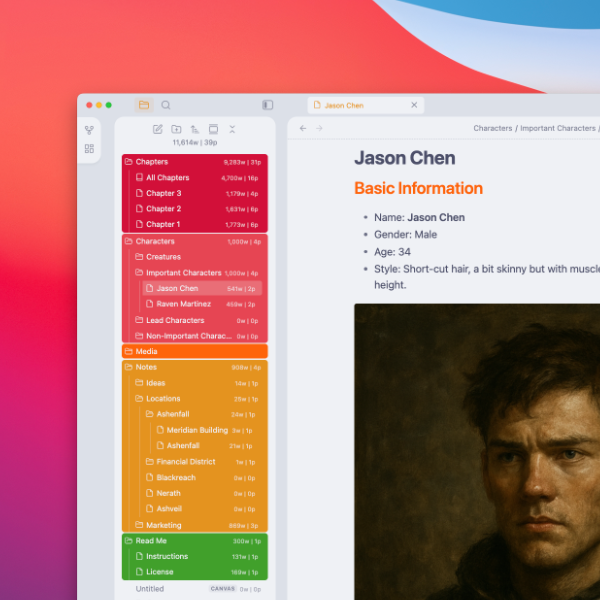Click the Age: 34 bullet line
Screen dimensions: 600x600
pyautogui.click(x=392, y=252)
